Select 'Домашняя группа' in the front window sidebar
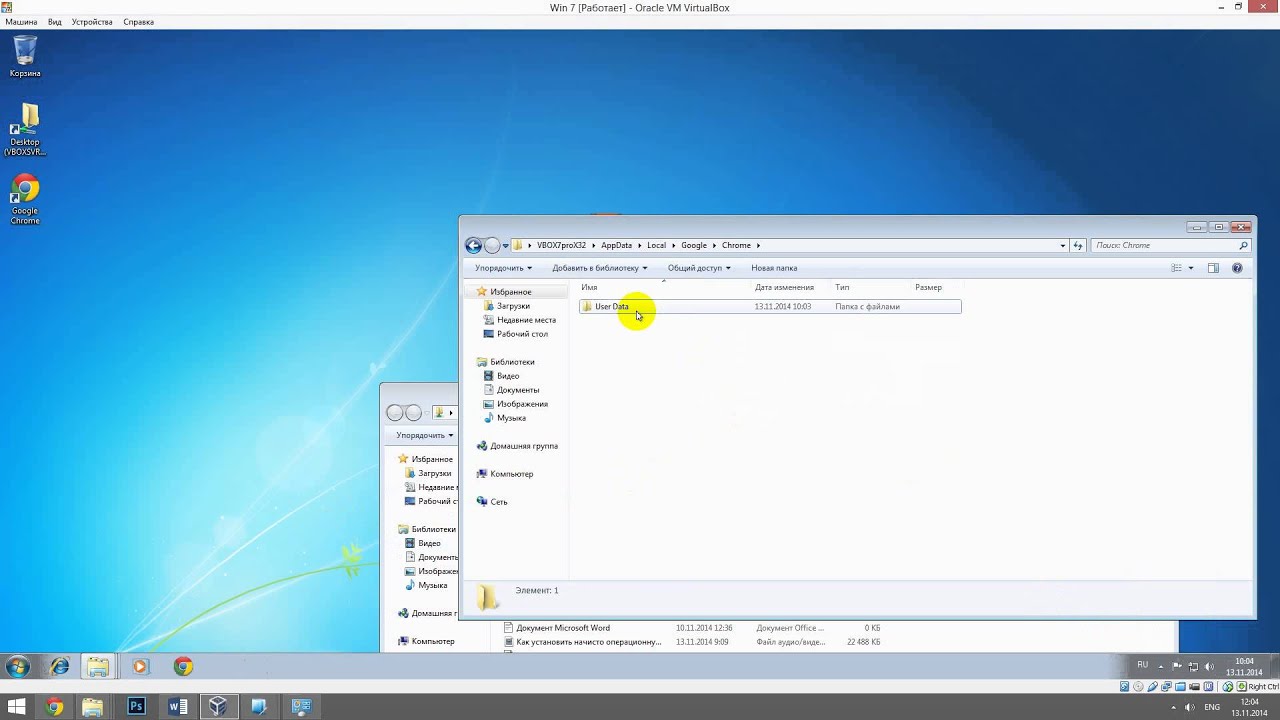The height and width of the screenshot is (720, 1280). 524,446
